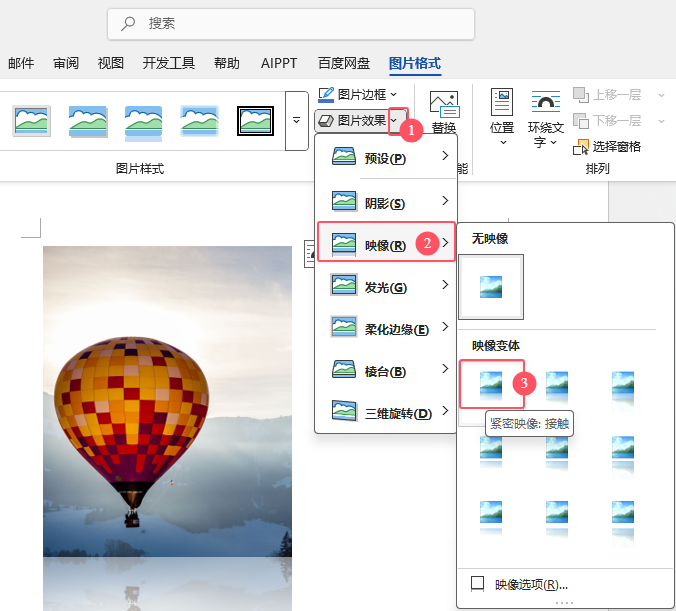Apply the second reflection variant in first row
Viewport: 676px width, 611px height.
tap(557, 385)
